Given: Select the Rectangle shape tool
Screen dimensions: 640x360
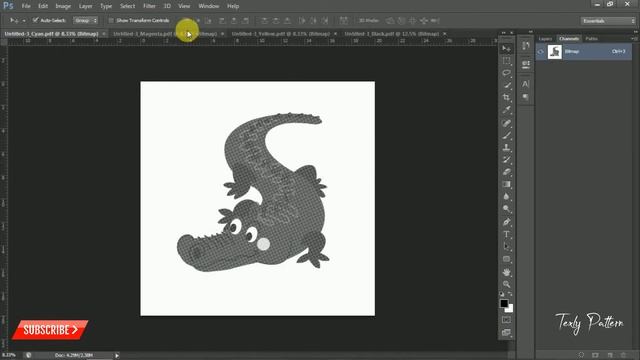Looking at the screenshot, I should click(506, 259).
